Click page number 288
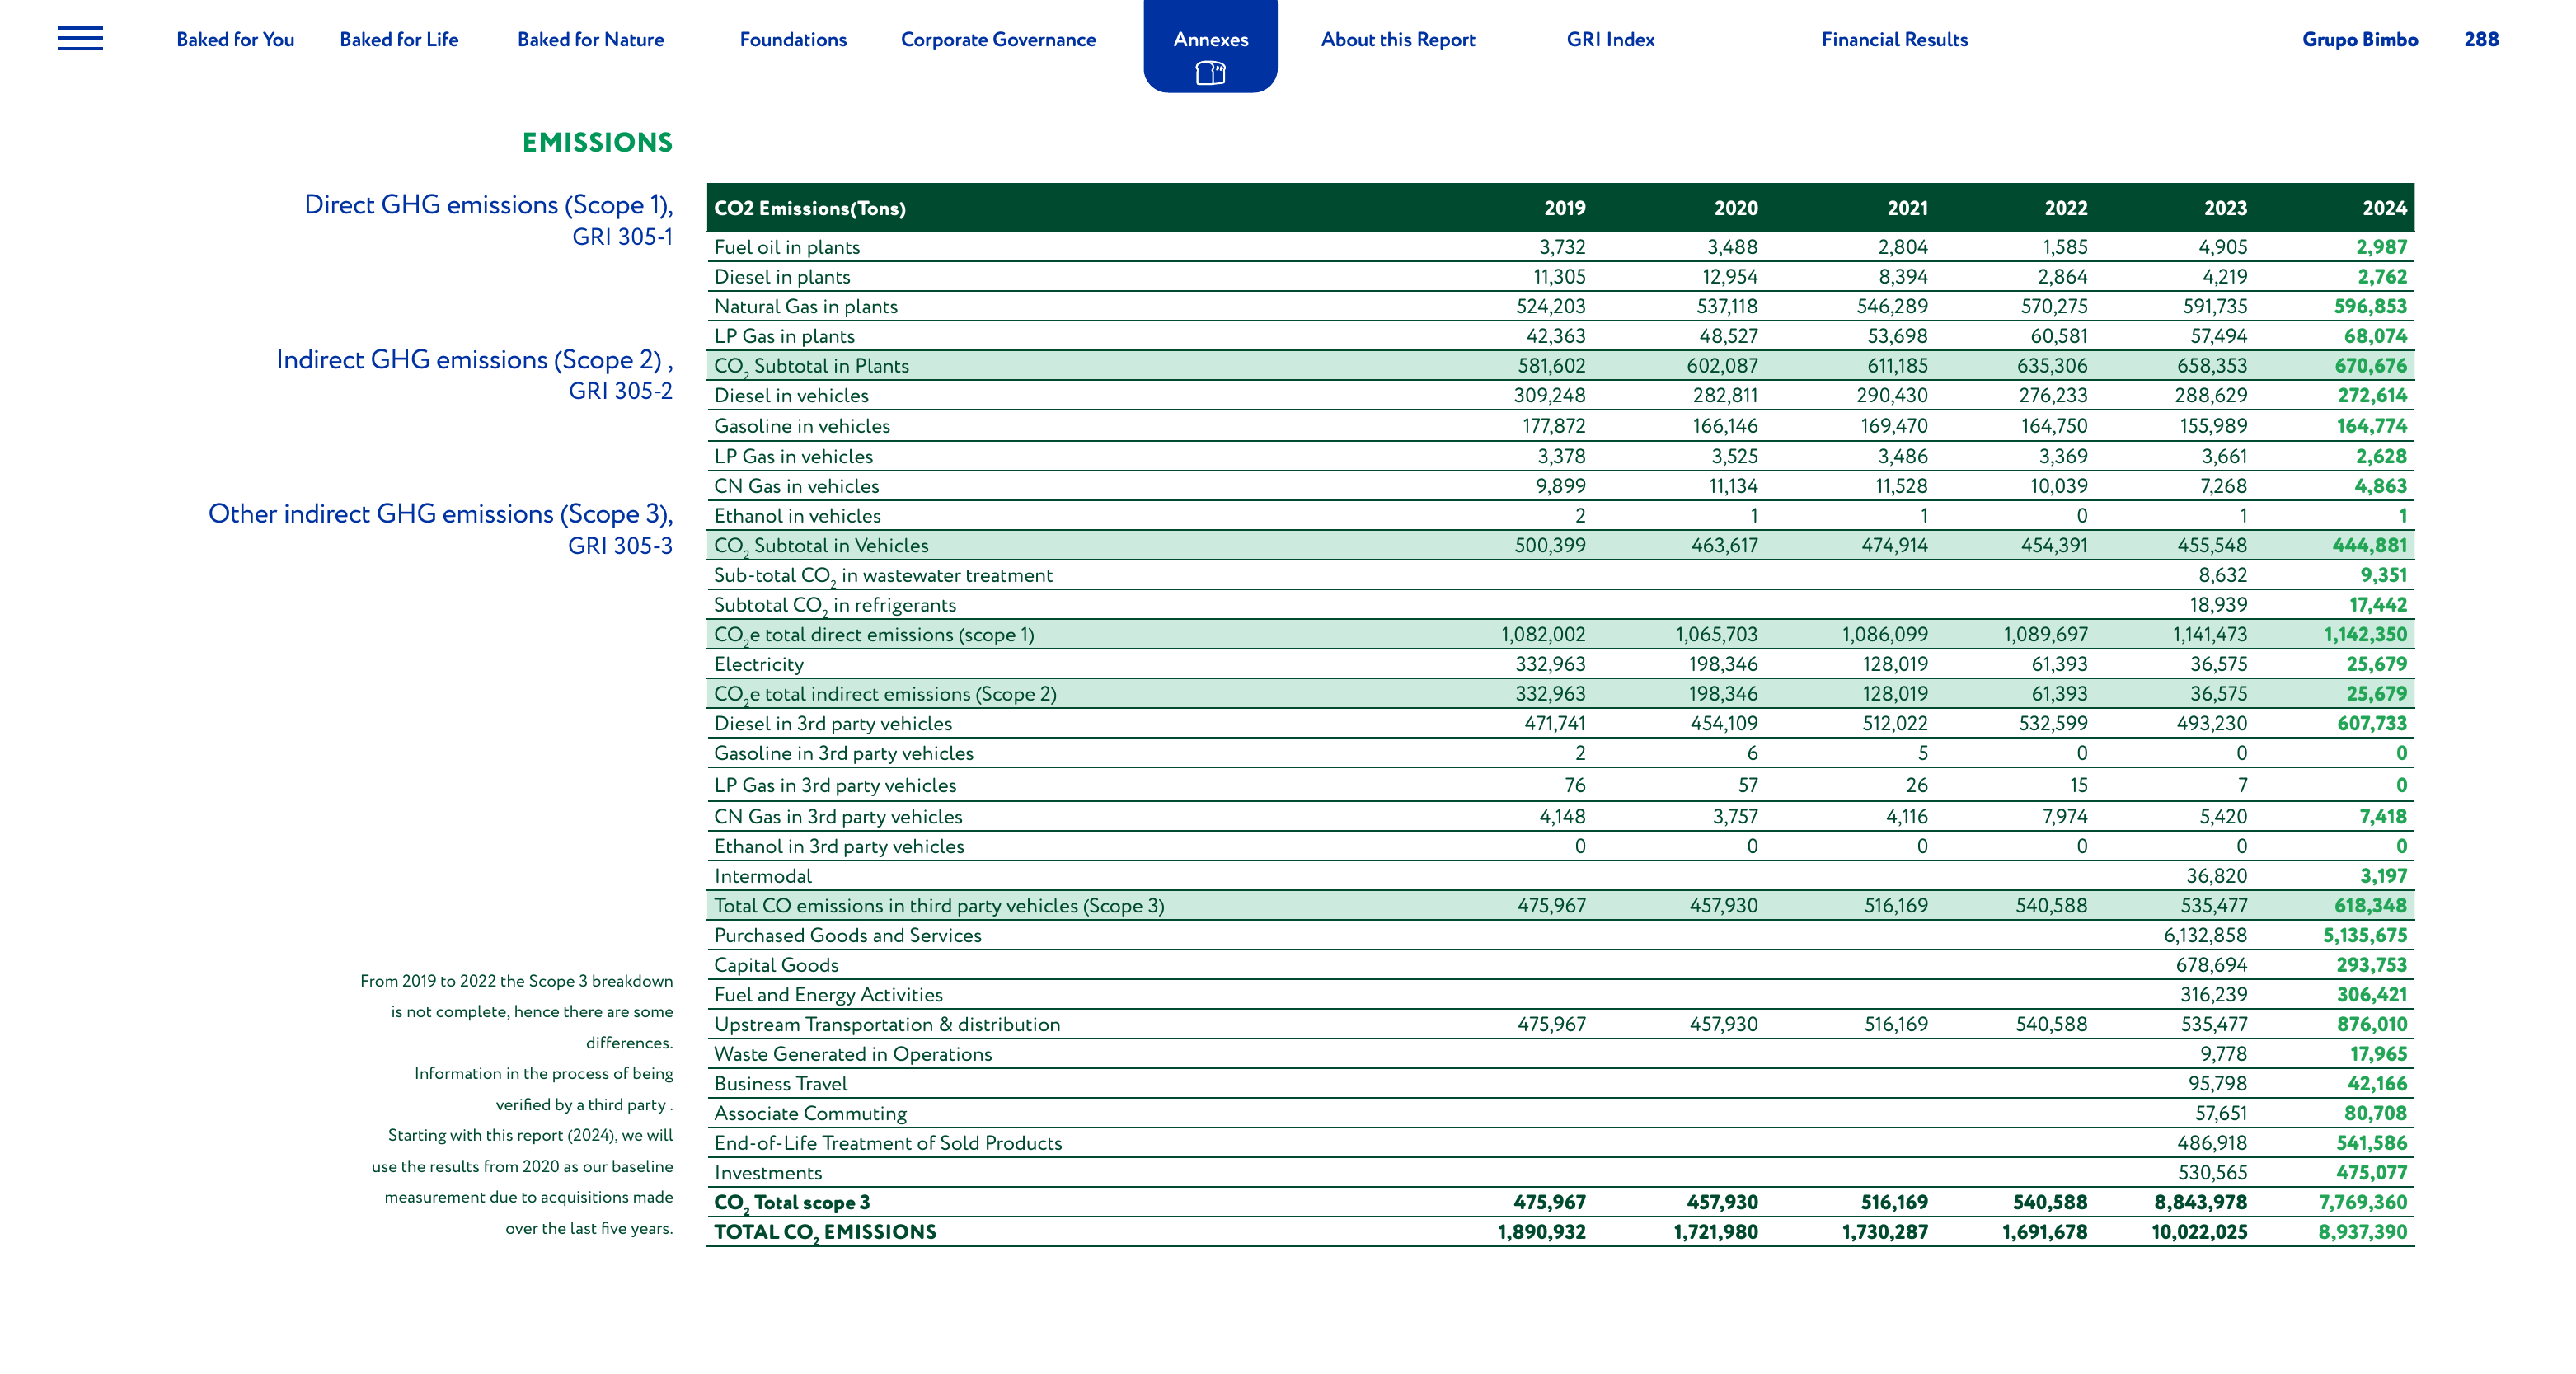Image resolution: width=2576 pixels, height=1374 pixels. 2481,39
